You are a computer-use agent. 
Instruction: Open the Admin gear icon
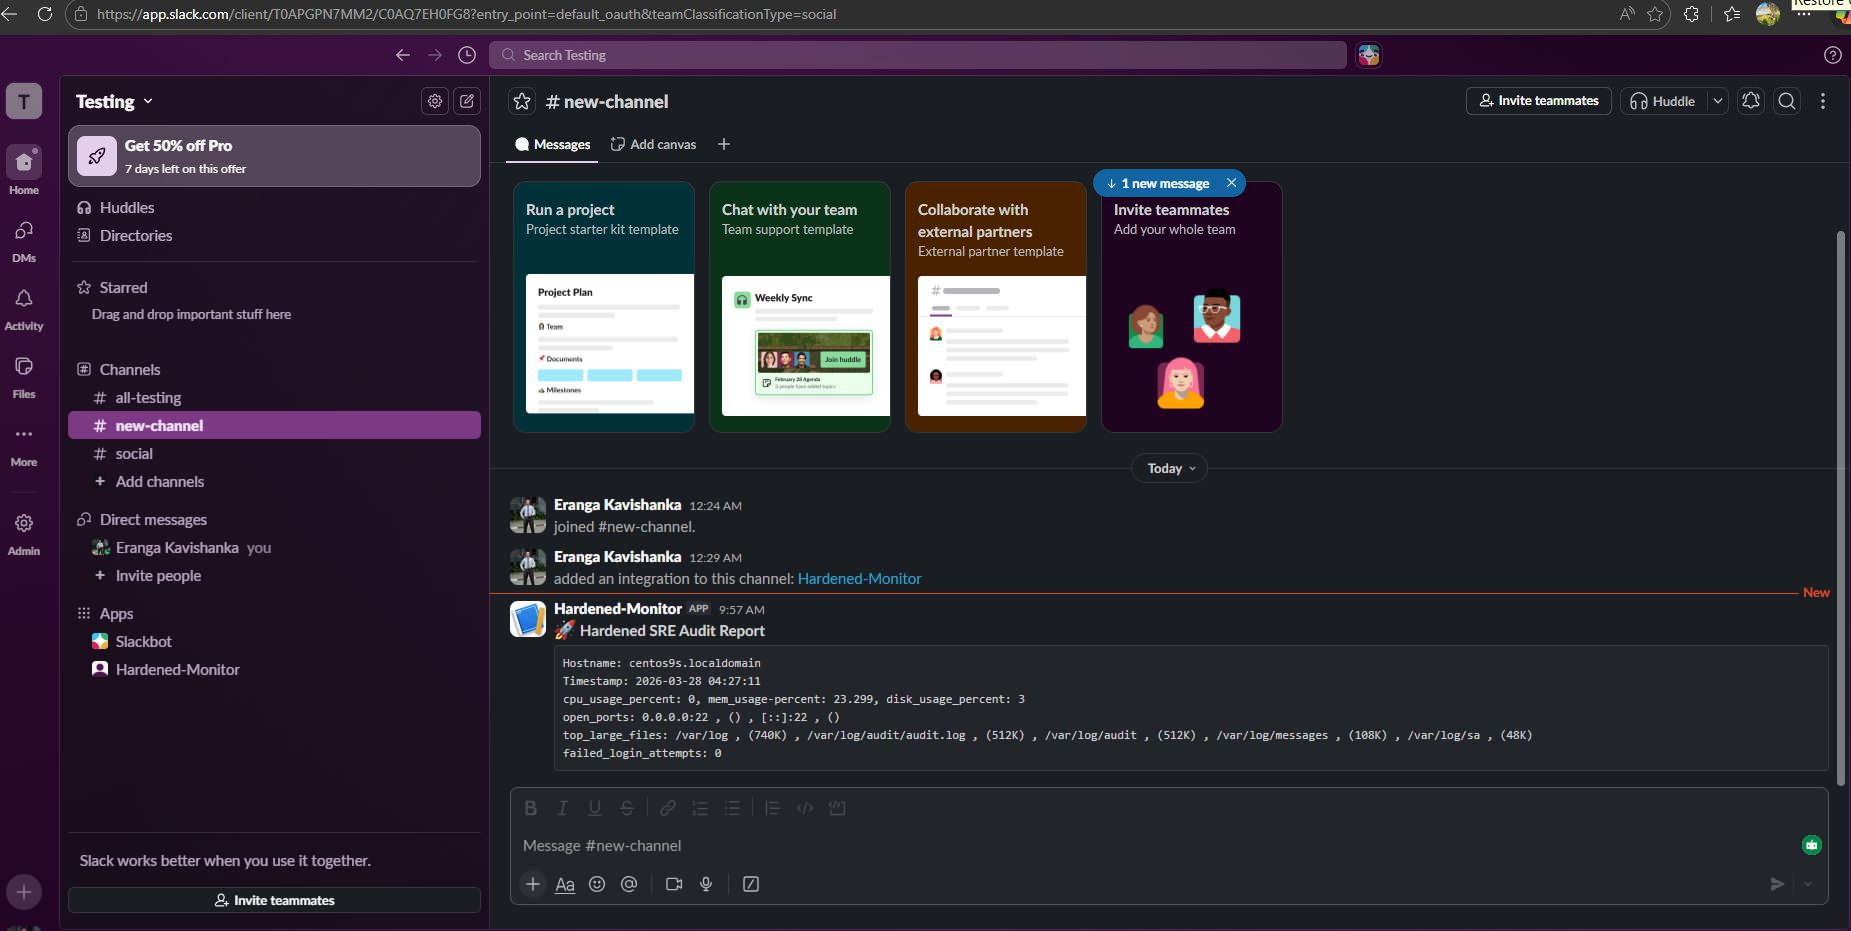click(x=24, y=523)
